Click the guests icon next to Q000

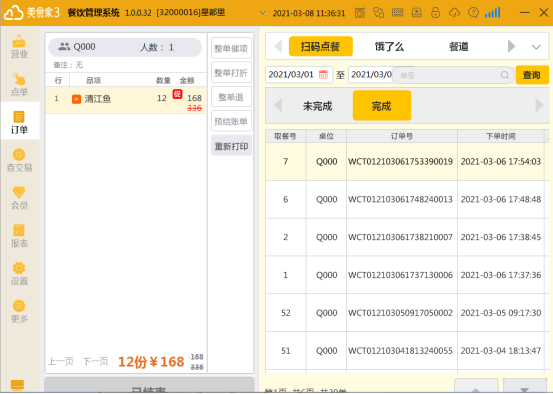64,47
